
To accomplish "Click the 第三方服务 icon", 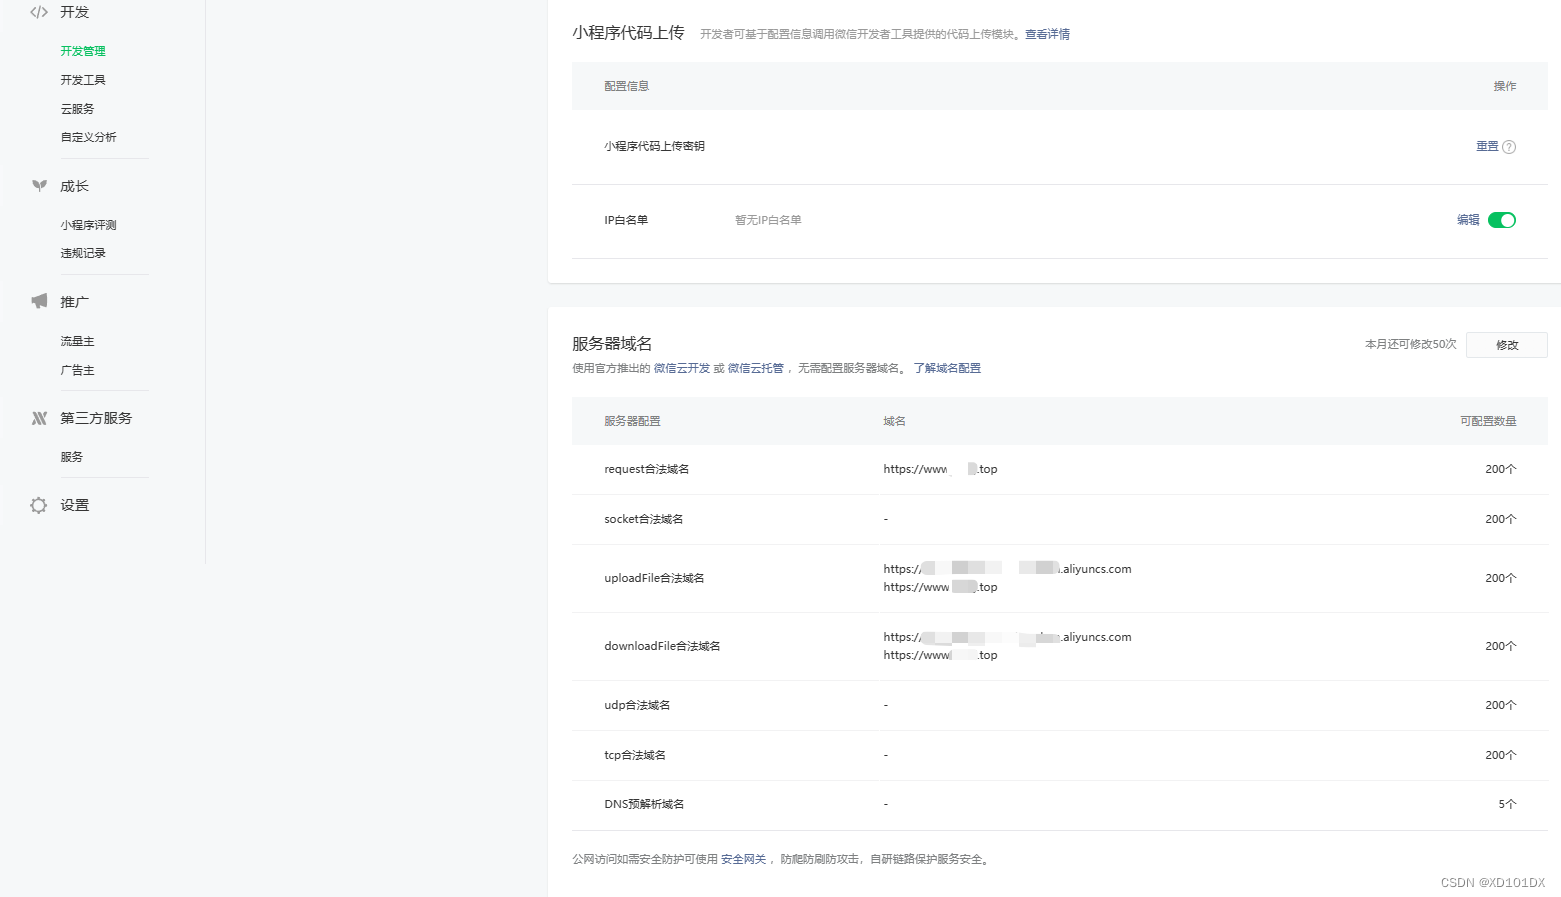I will tap(39, 418).
